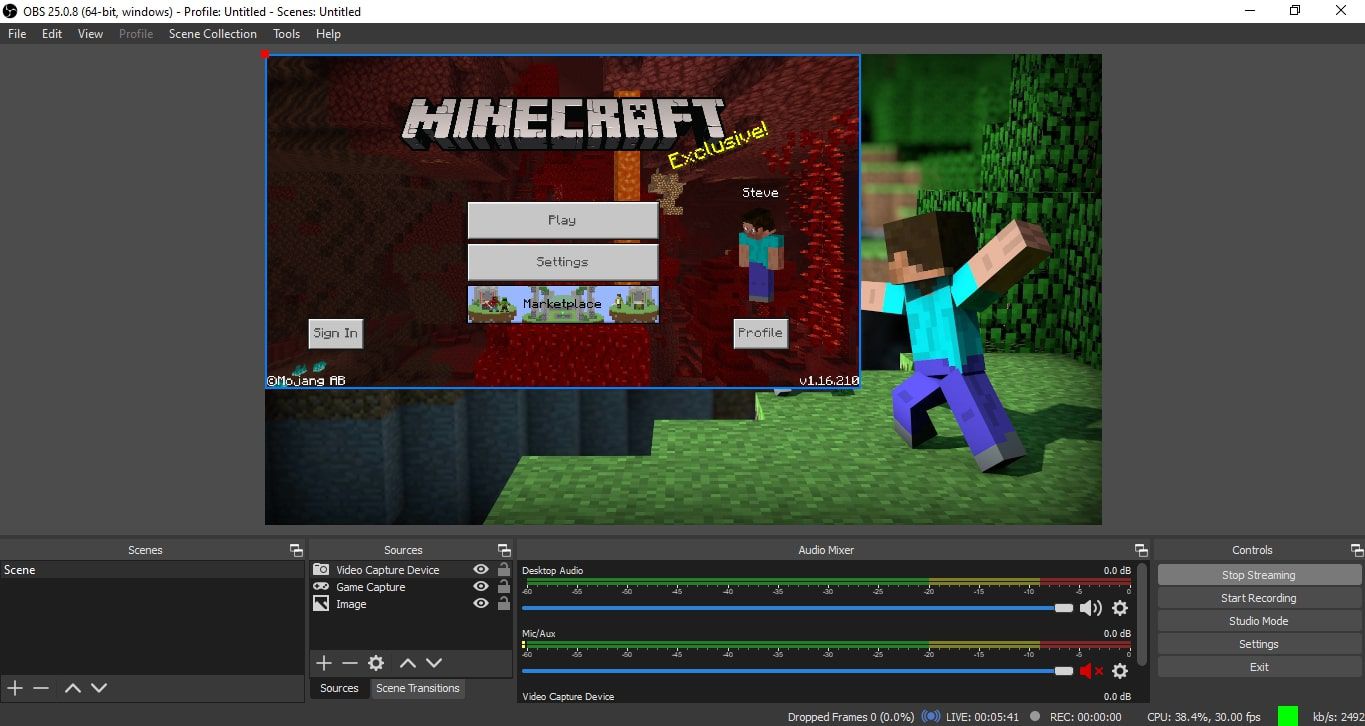Enable Studio Mode
The height and width of the screenshot is (726, 1365).
coord(1259,621)
